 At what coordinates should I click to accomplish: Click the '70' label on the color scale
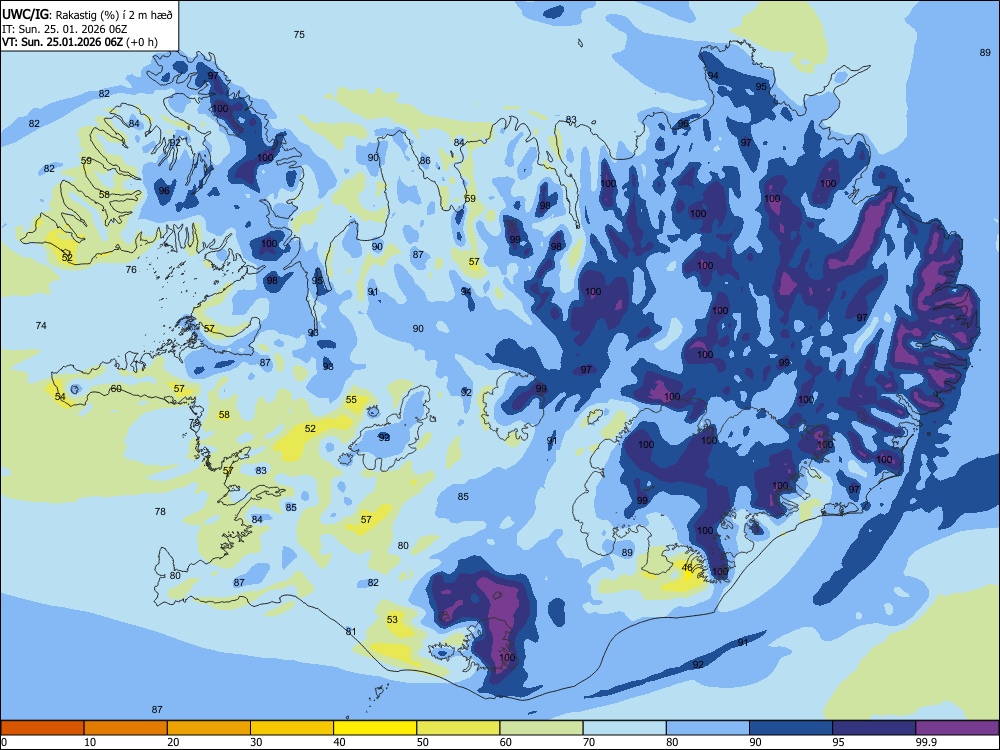589,742
